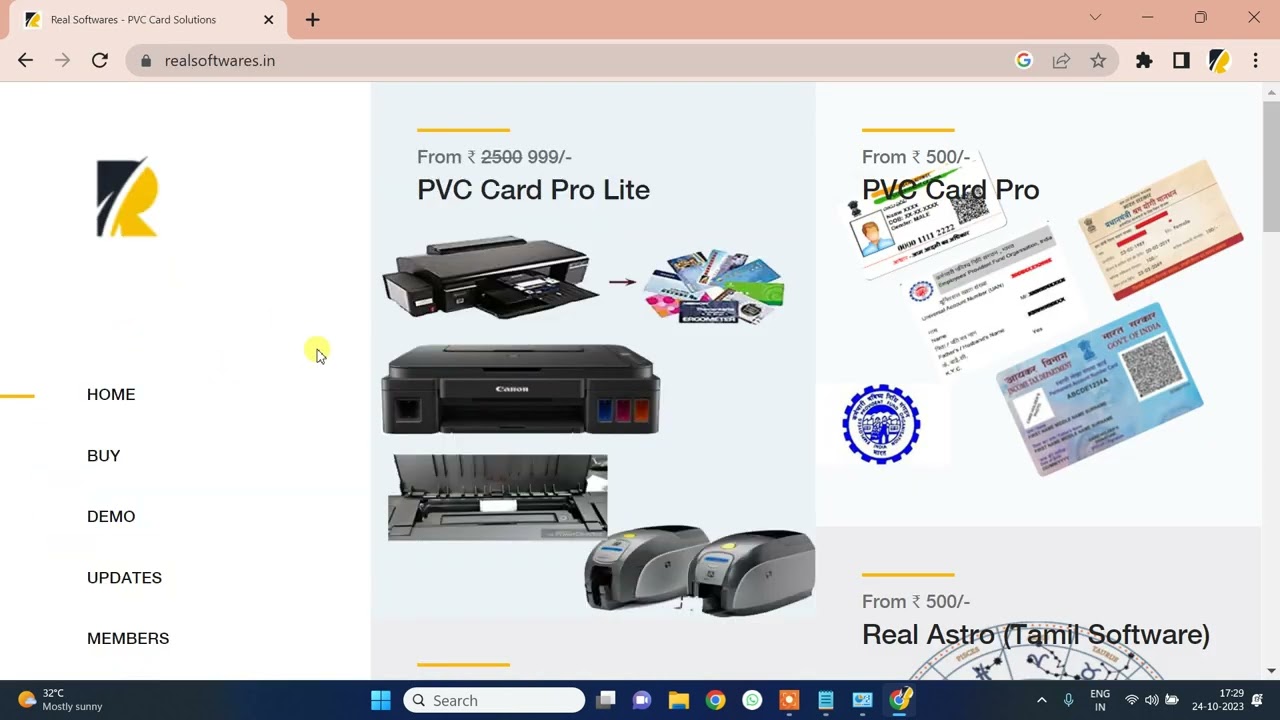Go to HOME in the sidebar
This screenshot has height=720, width=1280.
111,394
